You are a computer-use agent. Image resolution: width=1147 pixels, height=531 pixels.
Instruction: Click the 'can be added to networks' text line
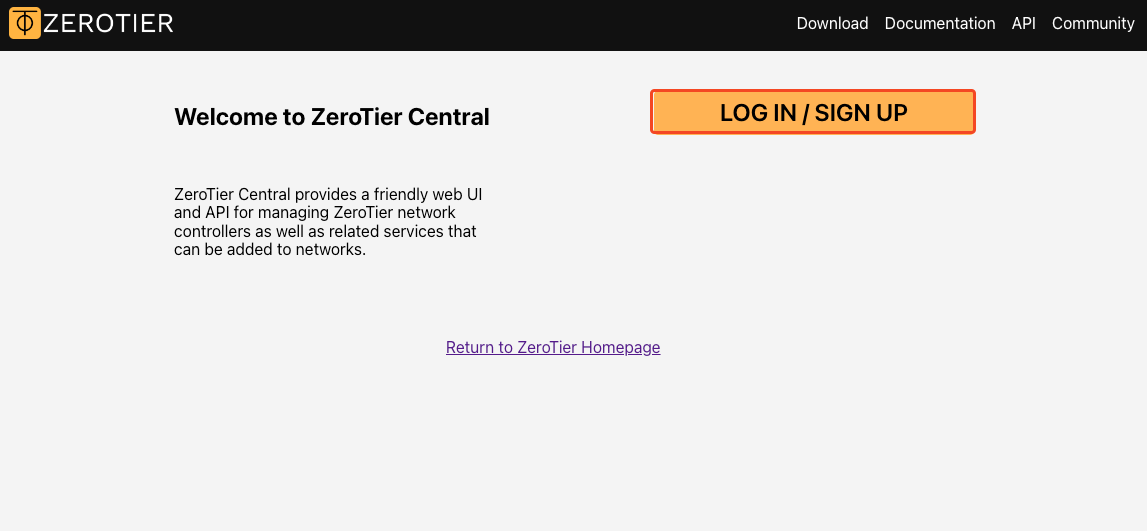pyautogui.click(x=270, y=249)
